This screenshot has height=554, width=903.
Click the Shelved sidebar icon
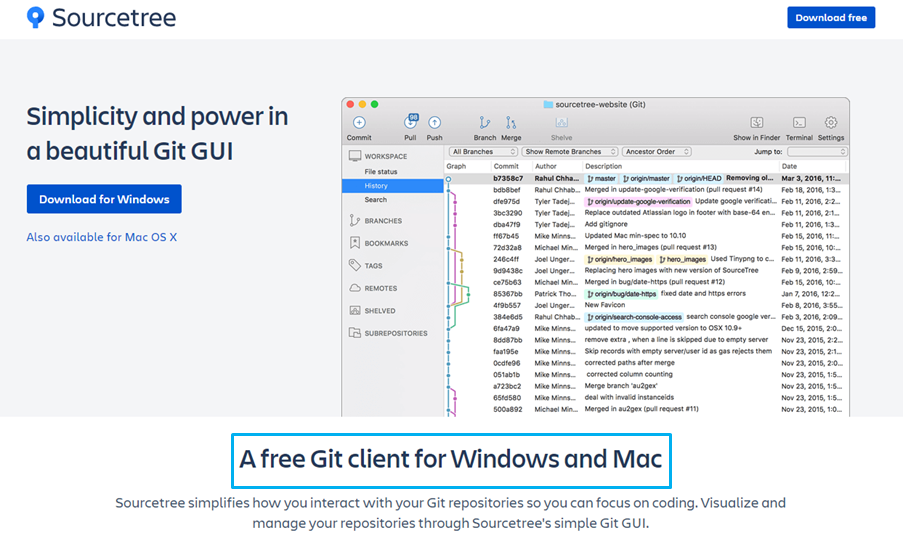pyautogui.click(x=355, y=310)
